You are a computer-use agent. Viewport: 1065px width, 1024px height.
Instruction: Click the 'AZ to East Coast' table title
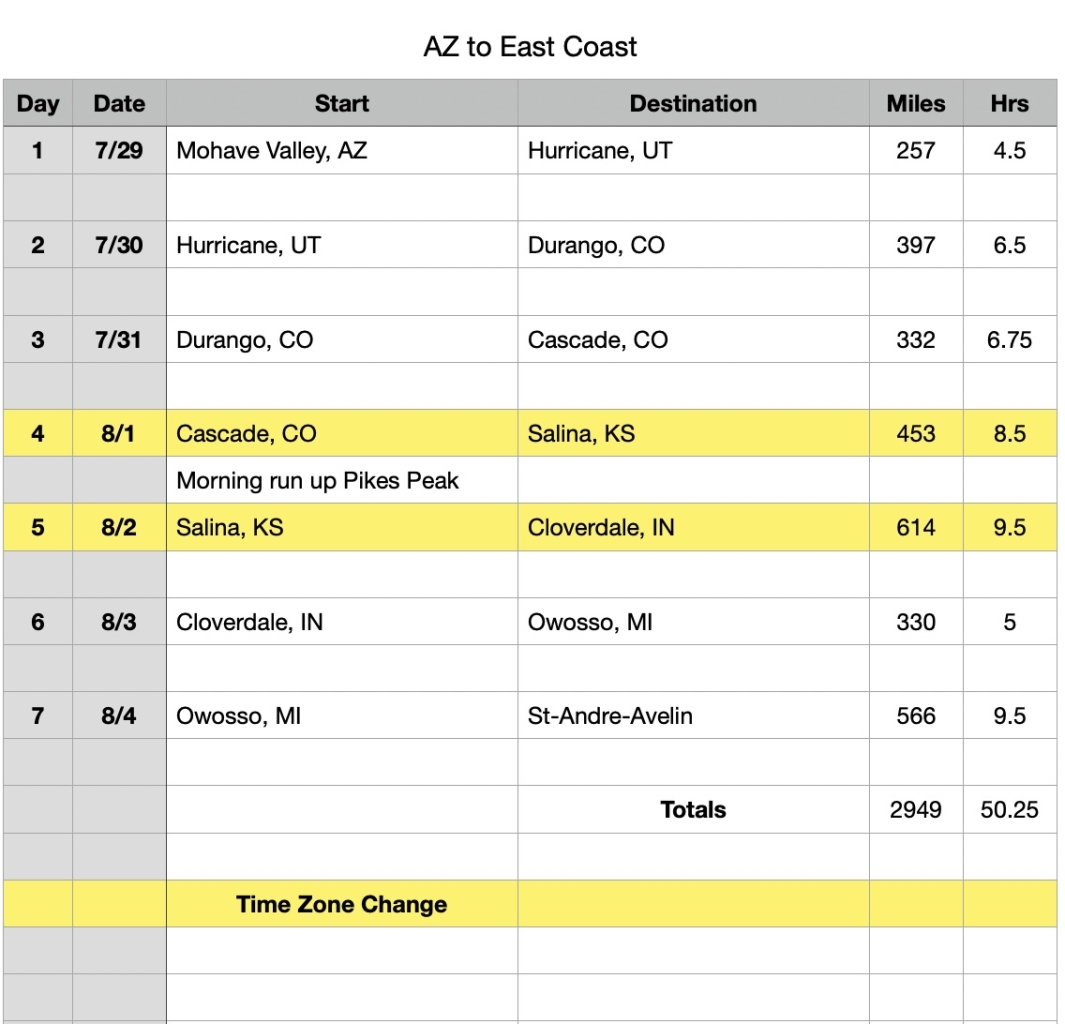click(530, 47)
